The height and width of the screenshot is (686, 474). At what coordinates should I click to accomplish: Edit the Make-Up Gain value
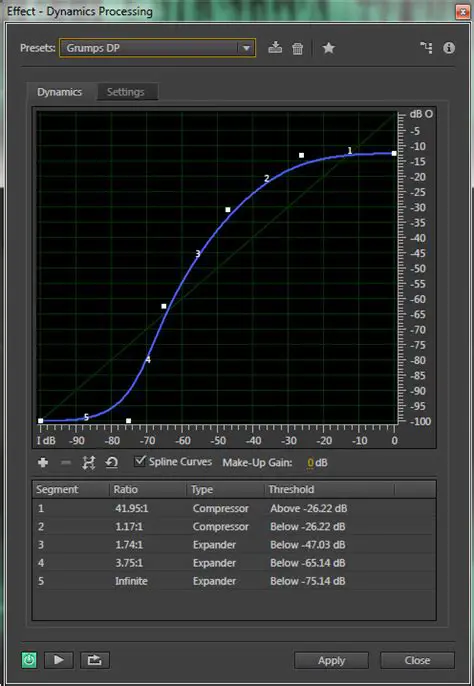311,463
